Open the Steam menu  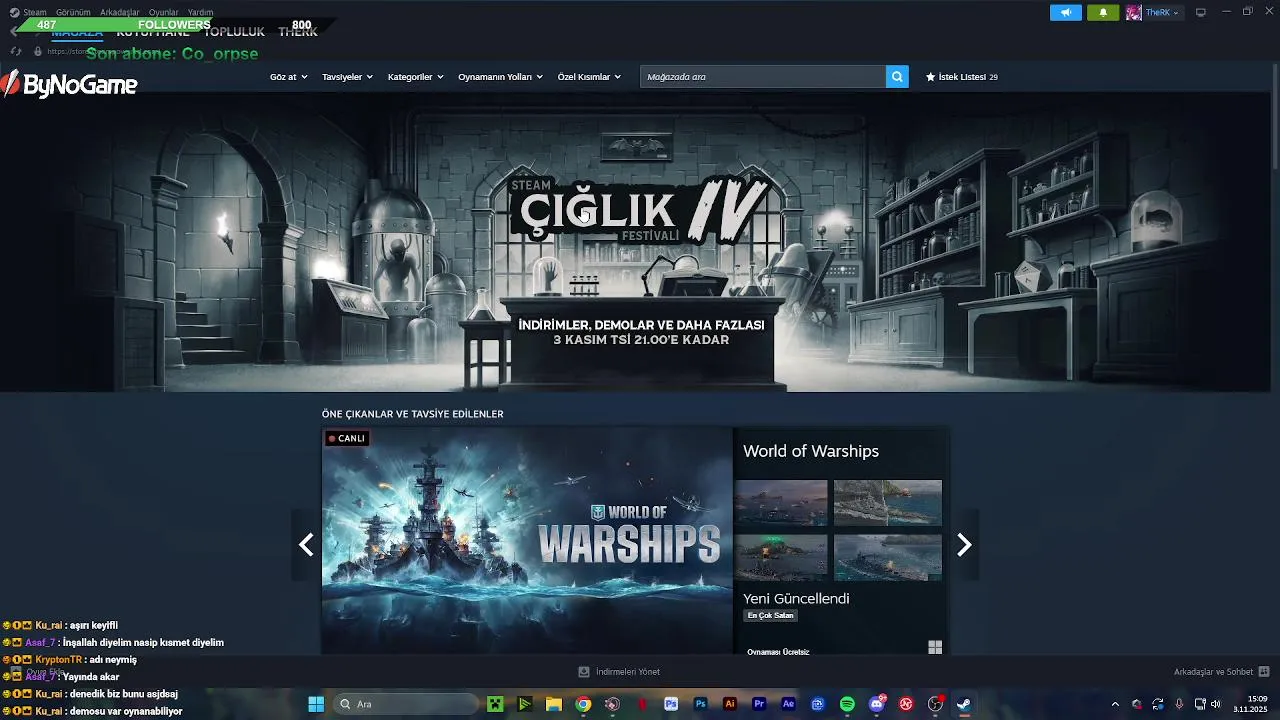coord(35,12)
